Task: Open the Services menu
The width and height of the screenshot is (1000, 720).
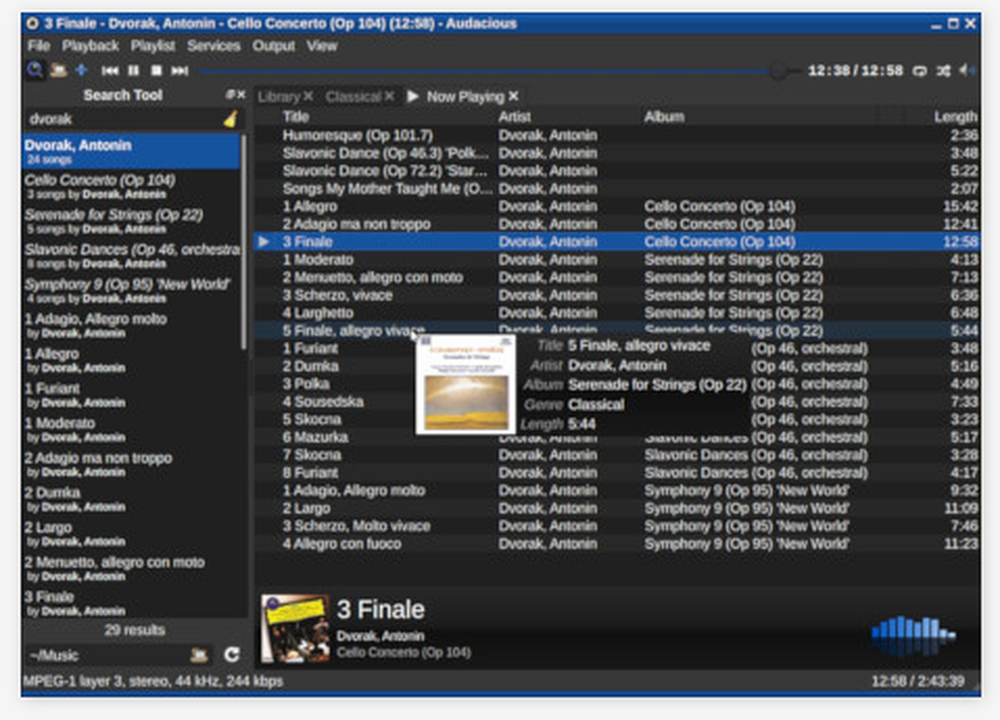Action: [213, 46]
